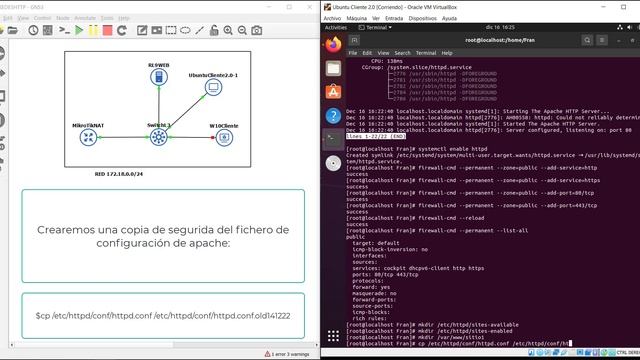This screenshot has height=360, width=640.
Task: Select the draw rectangle tool in GNS3
Action: point(171,30)
